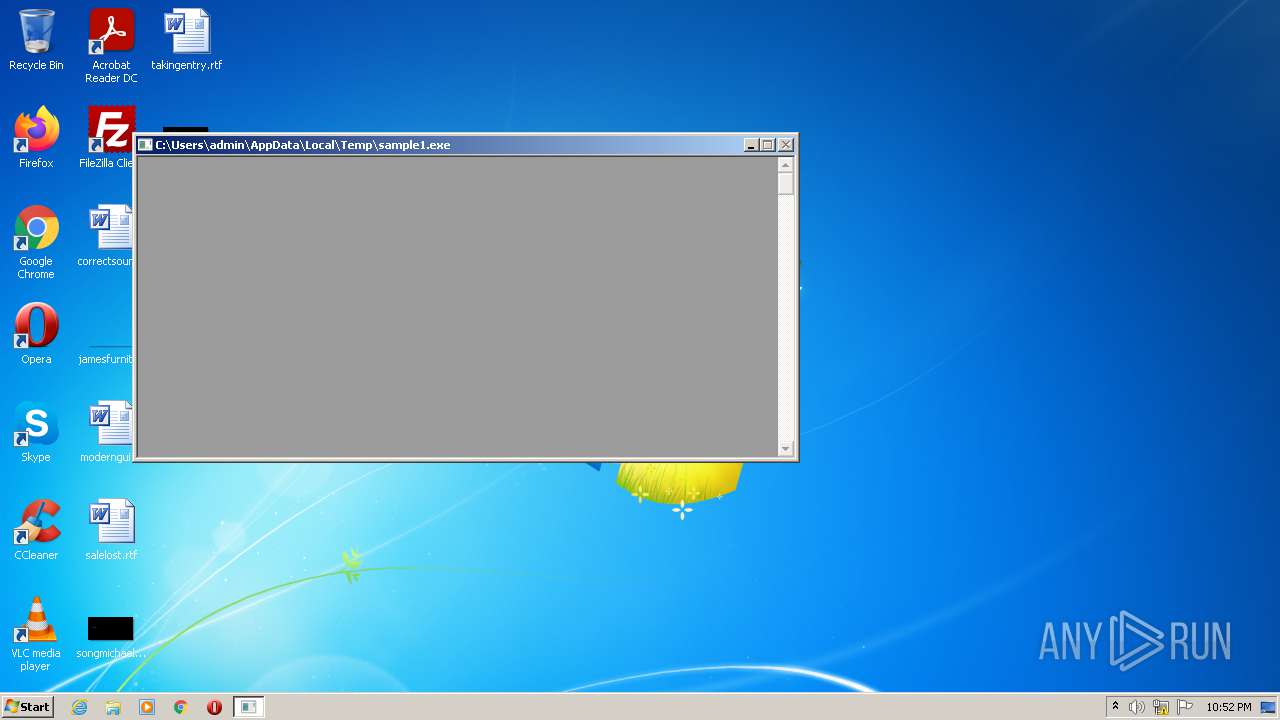This screenshot has height=720, width=1280.
Task: Select the correctsou... Word document icon
Action: coord(106,237)
